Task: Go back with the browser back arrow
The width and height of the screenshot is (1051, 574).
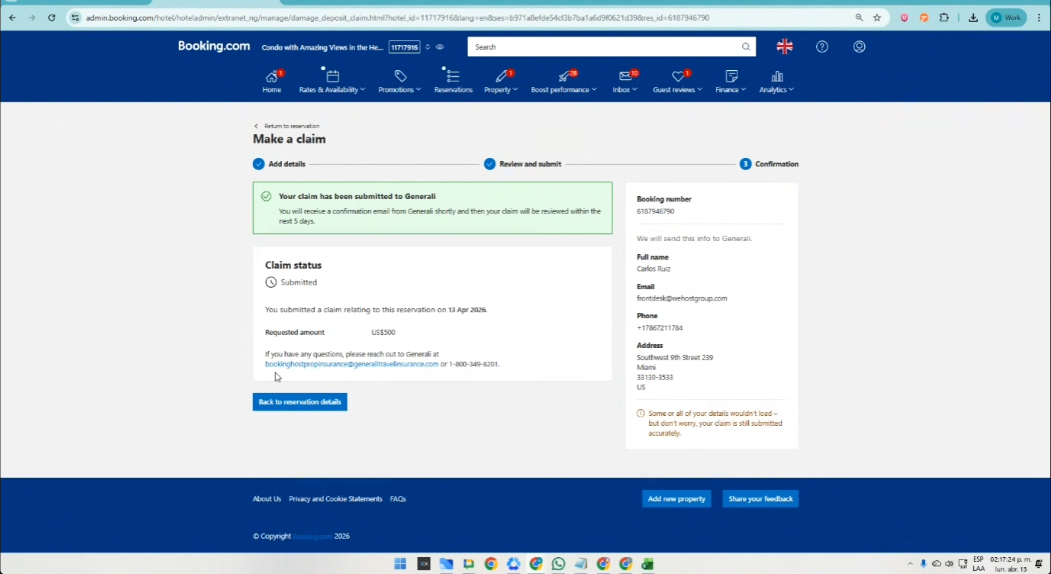Action: [12, 17]
